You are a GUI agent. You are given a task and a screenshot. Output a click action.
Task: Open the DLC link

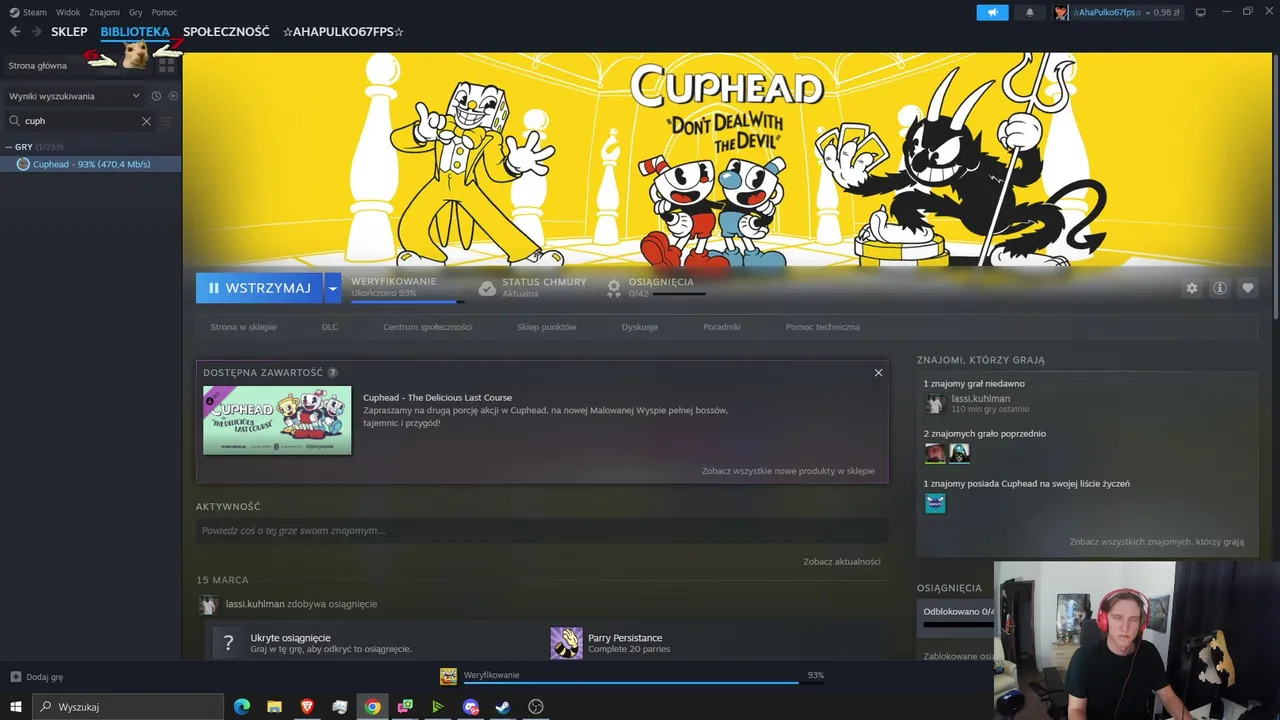(x=330, y=327)
